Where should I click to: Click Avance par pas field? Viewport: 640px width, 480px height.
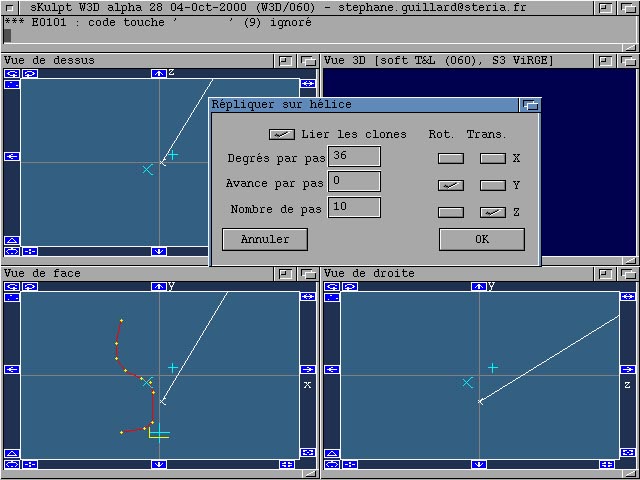(x=354, y=182)
